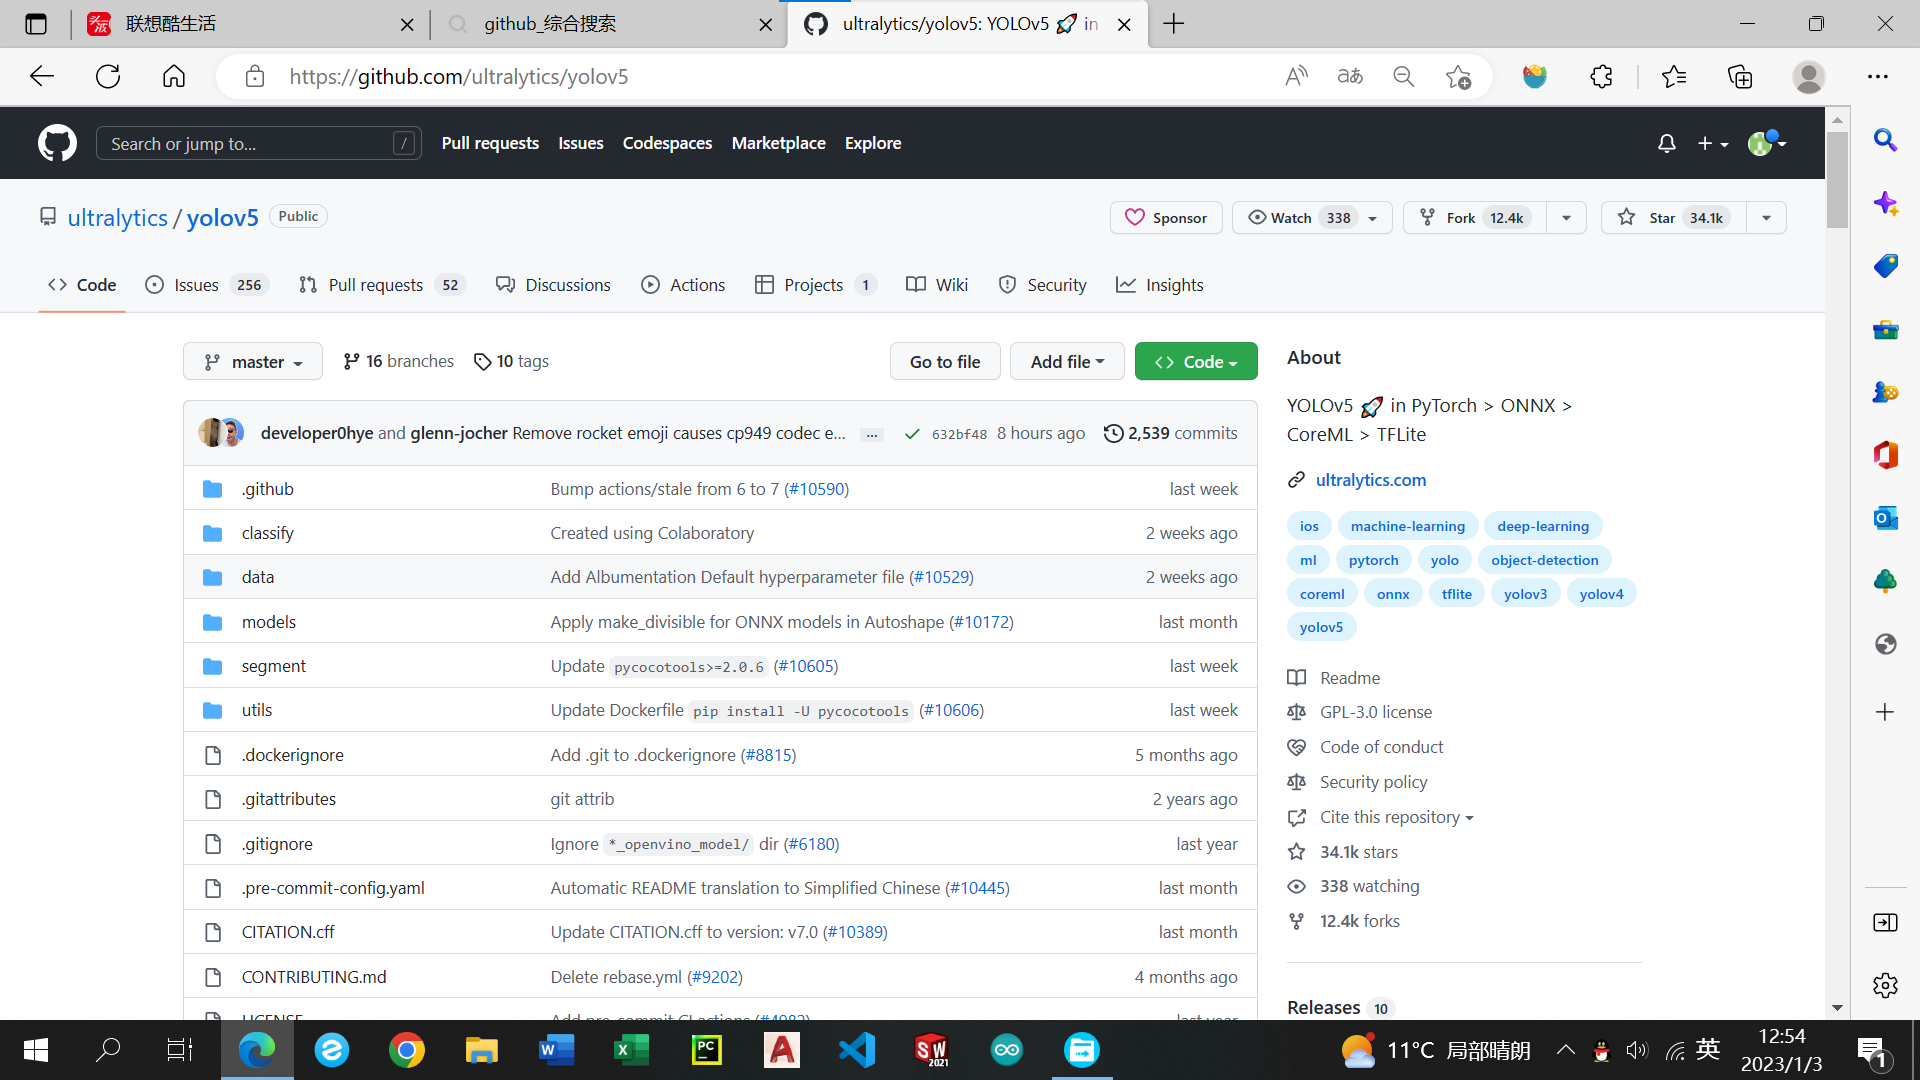
Task: Click browser extensions puzzle icon
Action: click(1601, 77)
